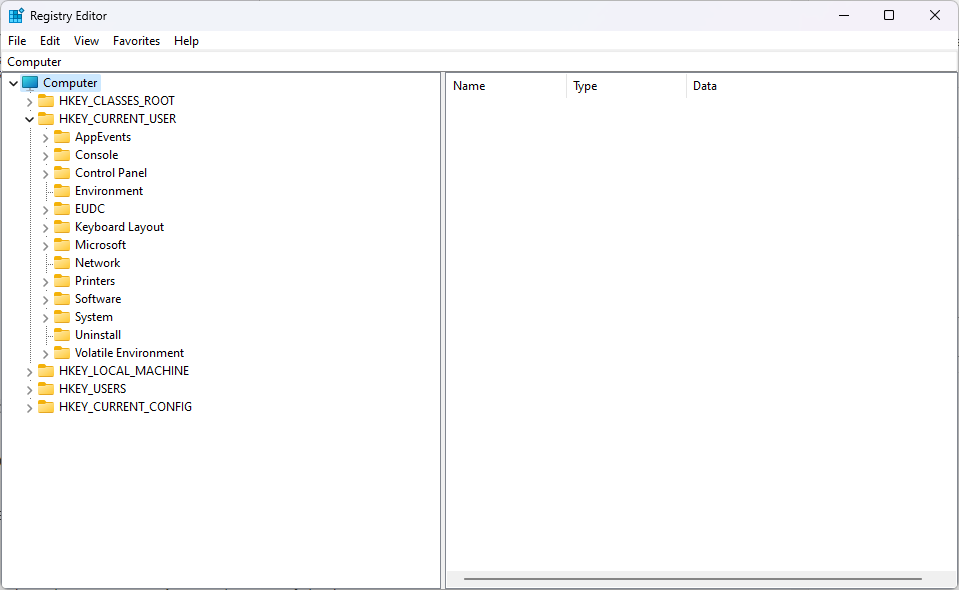This screenshot has width=959, height=590.
Task: Click the horizontal scrollbar in values pane
Action: (x=692, y=579)
